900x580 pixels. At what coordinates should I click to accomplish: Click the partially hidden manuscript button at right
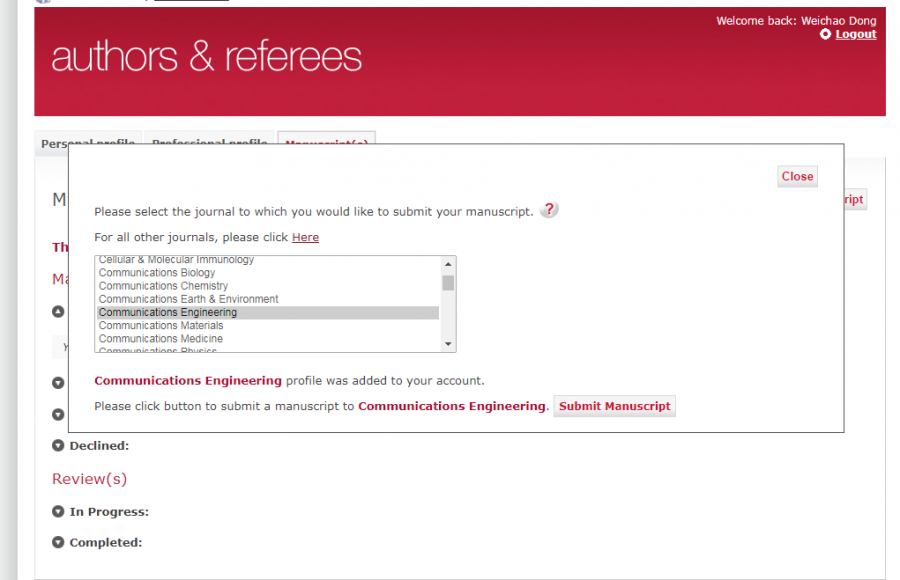[x=855, y=199]
